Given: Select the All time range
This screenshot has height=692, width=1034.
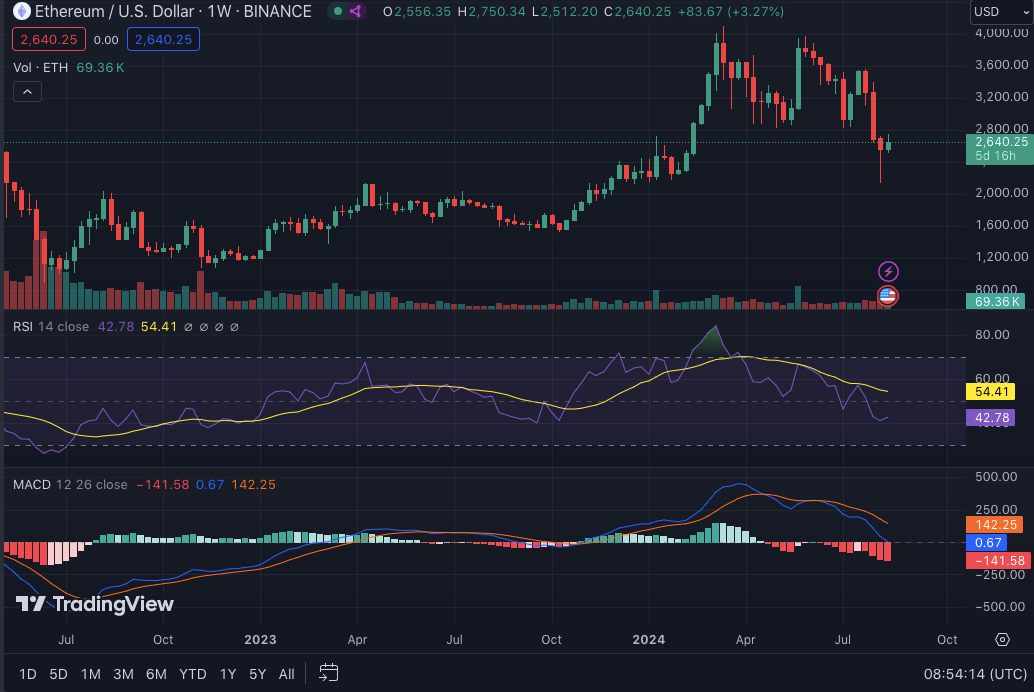Looking at the screenshot, I should [286, 674].
